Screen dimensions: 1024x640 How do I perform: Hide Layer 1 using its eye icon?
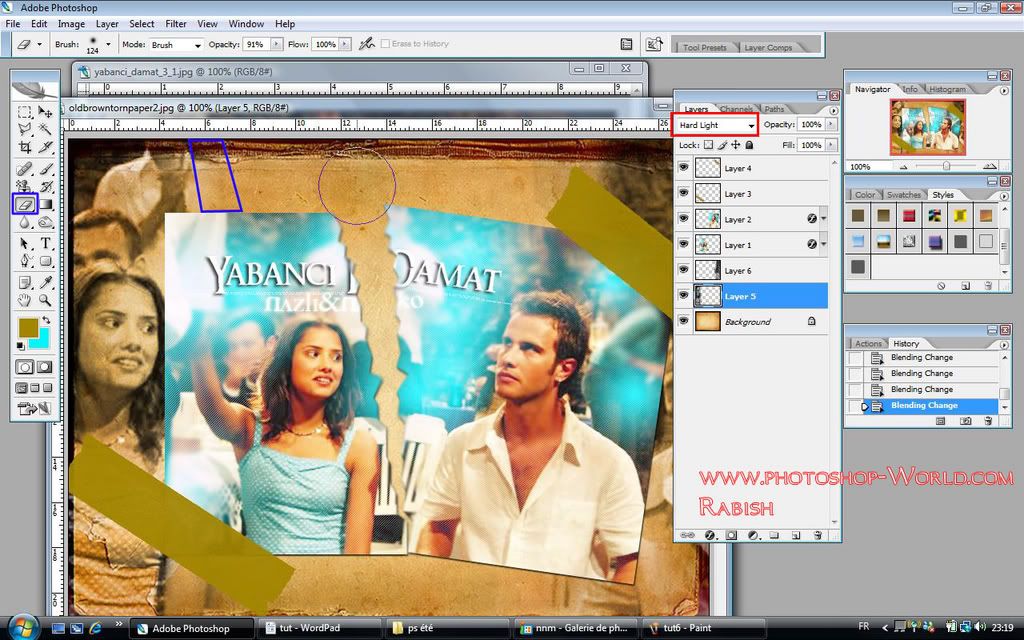[x=683, y=244]
